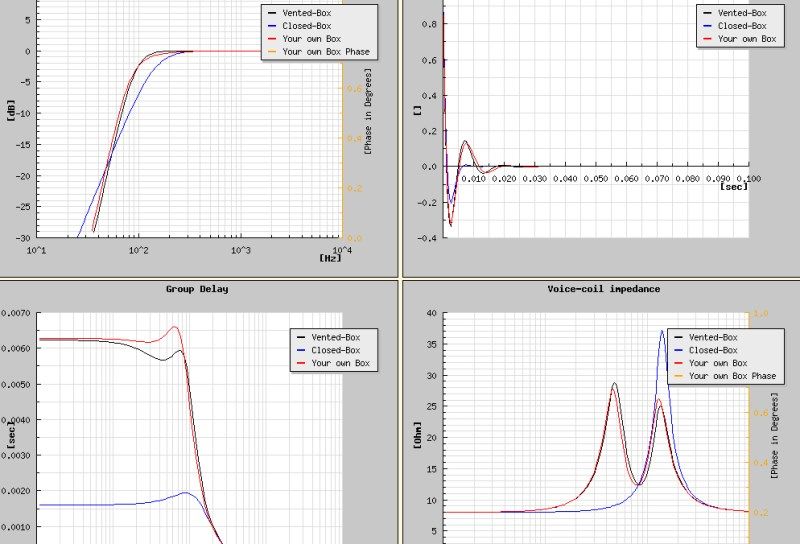800x544 pixels.
Task: Click the [sec] label under the time-response plot
Action: (x=734, y=187)
